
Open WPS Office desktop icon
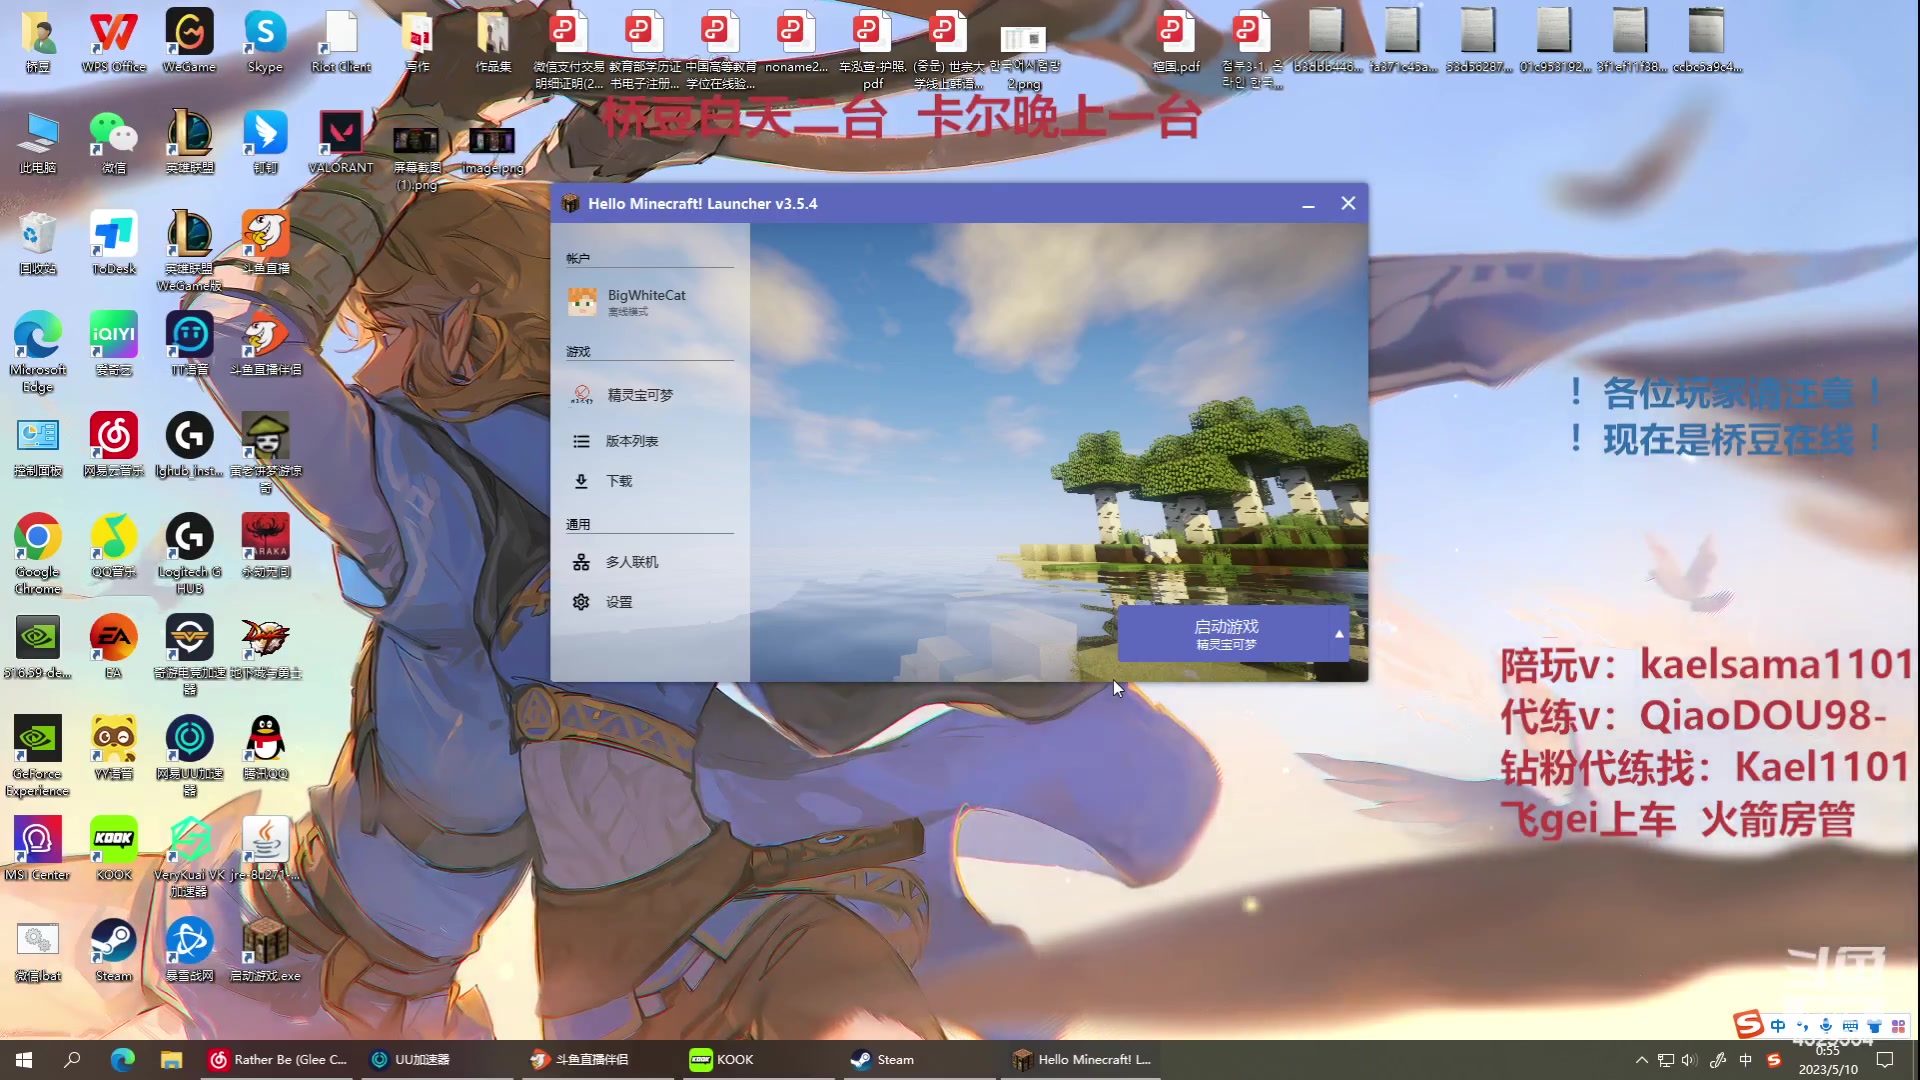coord(114,42)
